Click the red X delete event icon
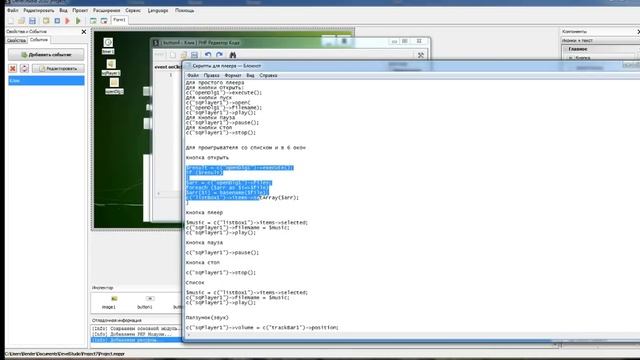The image size is (640, 360). pyautogui.click(x=13, y=69)
